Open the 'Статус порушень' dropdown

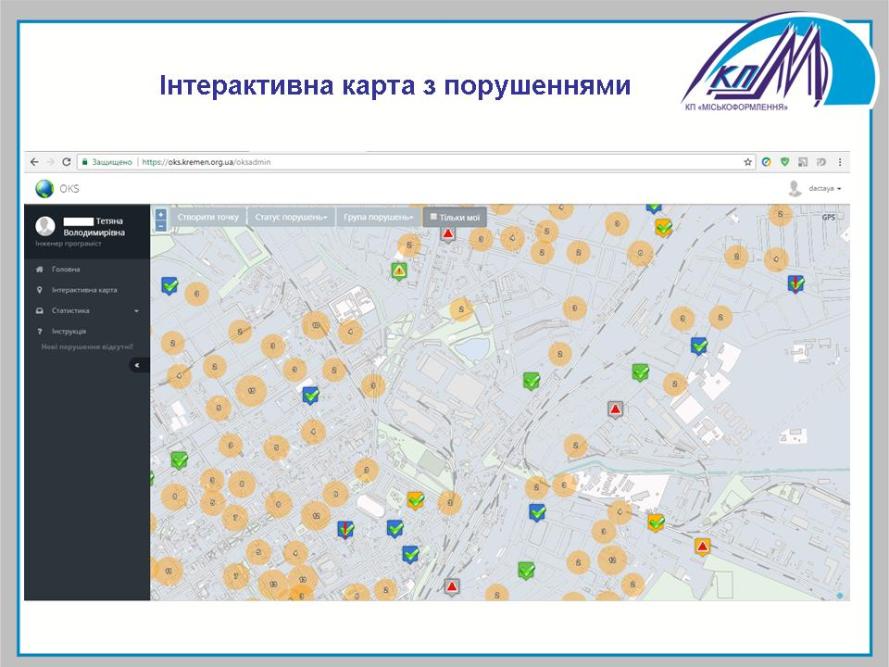tap(290, 217)
